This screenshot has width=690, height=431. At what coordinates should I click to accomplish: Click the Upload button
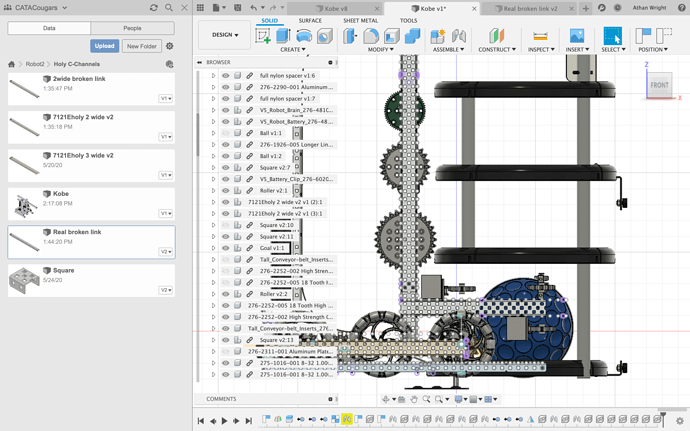pos(104,46)
